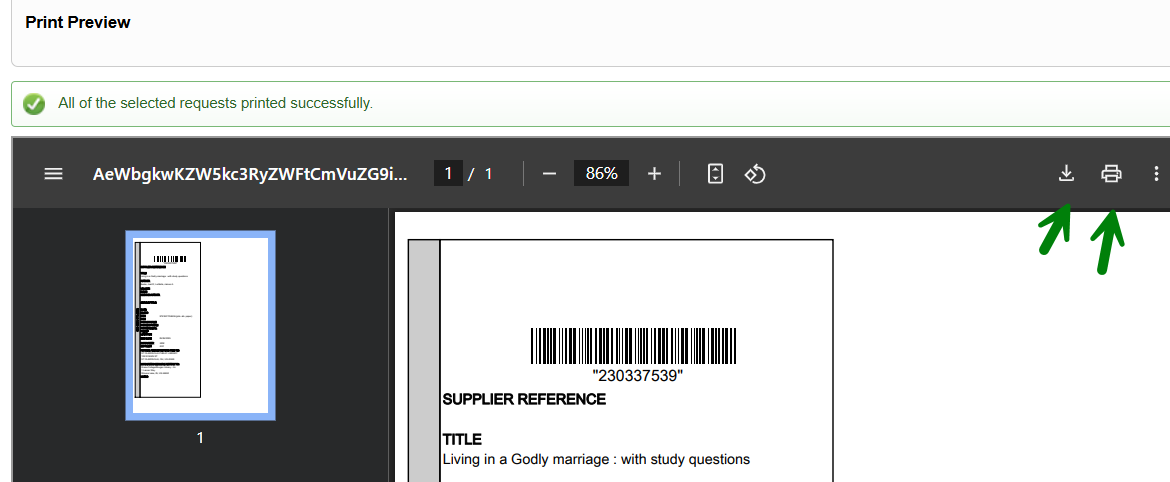Zoom out of the PDF
1170x482 pixels.
(x=549, y=174)
